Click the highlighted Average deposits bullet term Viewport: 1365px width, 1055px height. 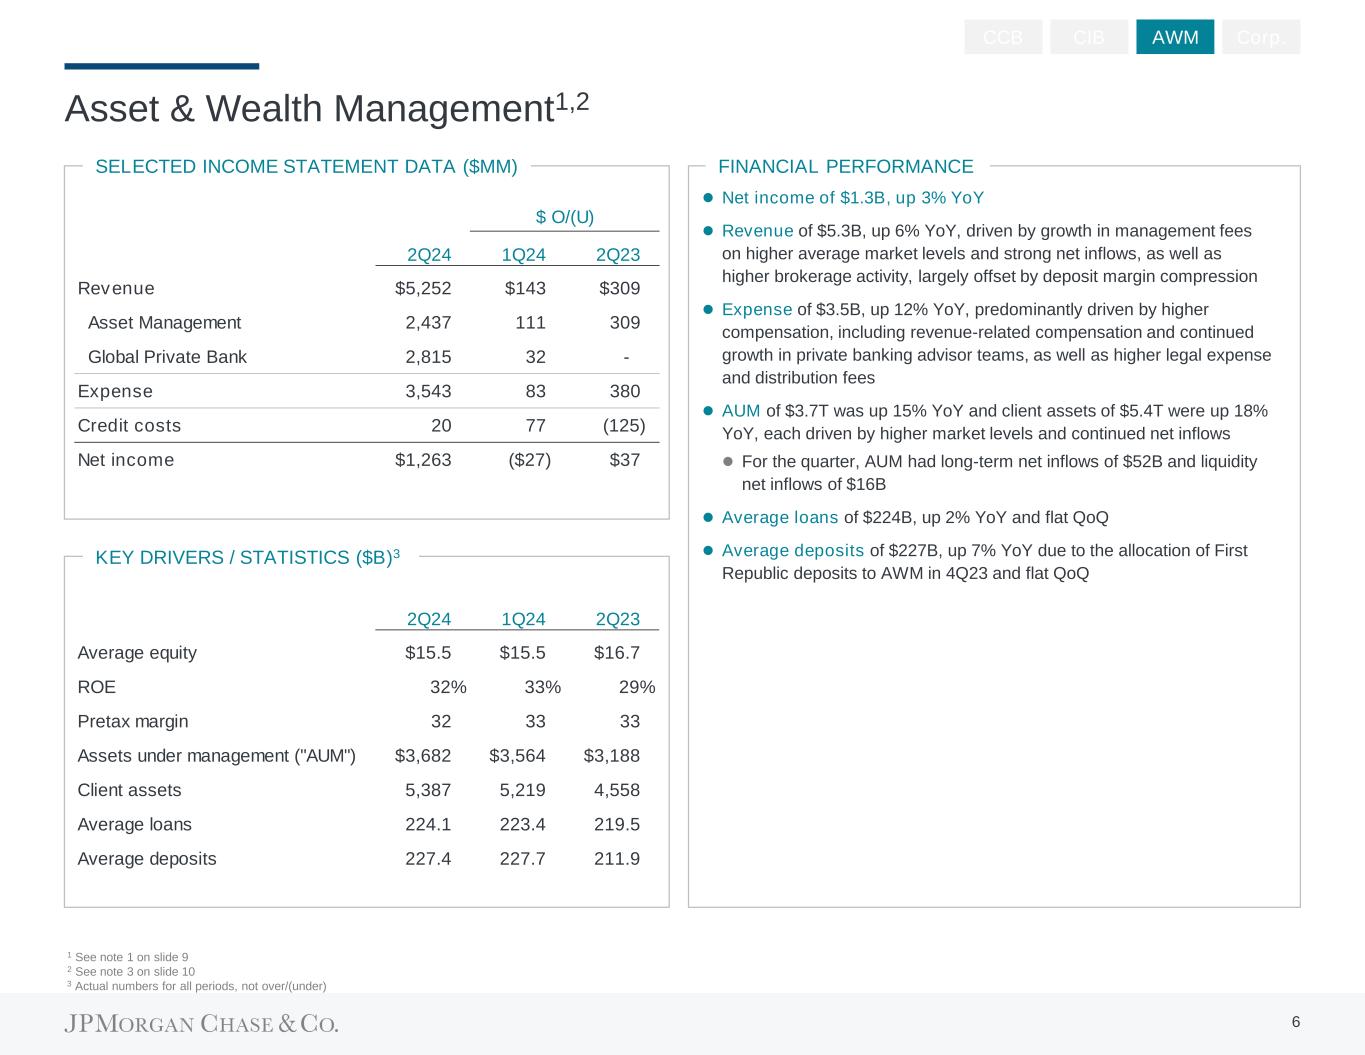point(793,551)
